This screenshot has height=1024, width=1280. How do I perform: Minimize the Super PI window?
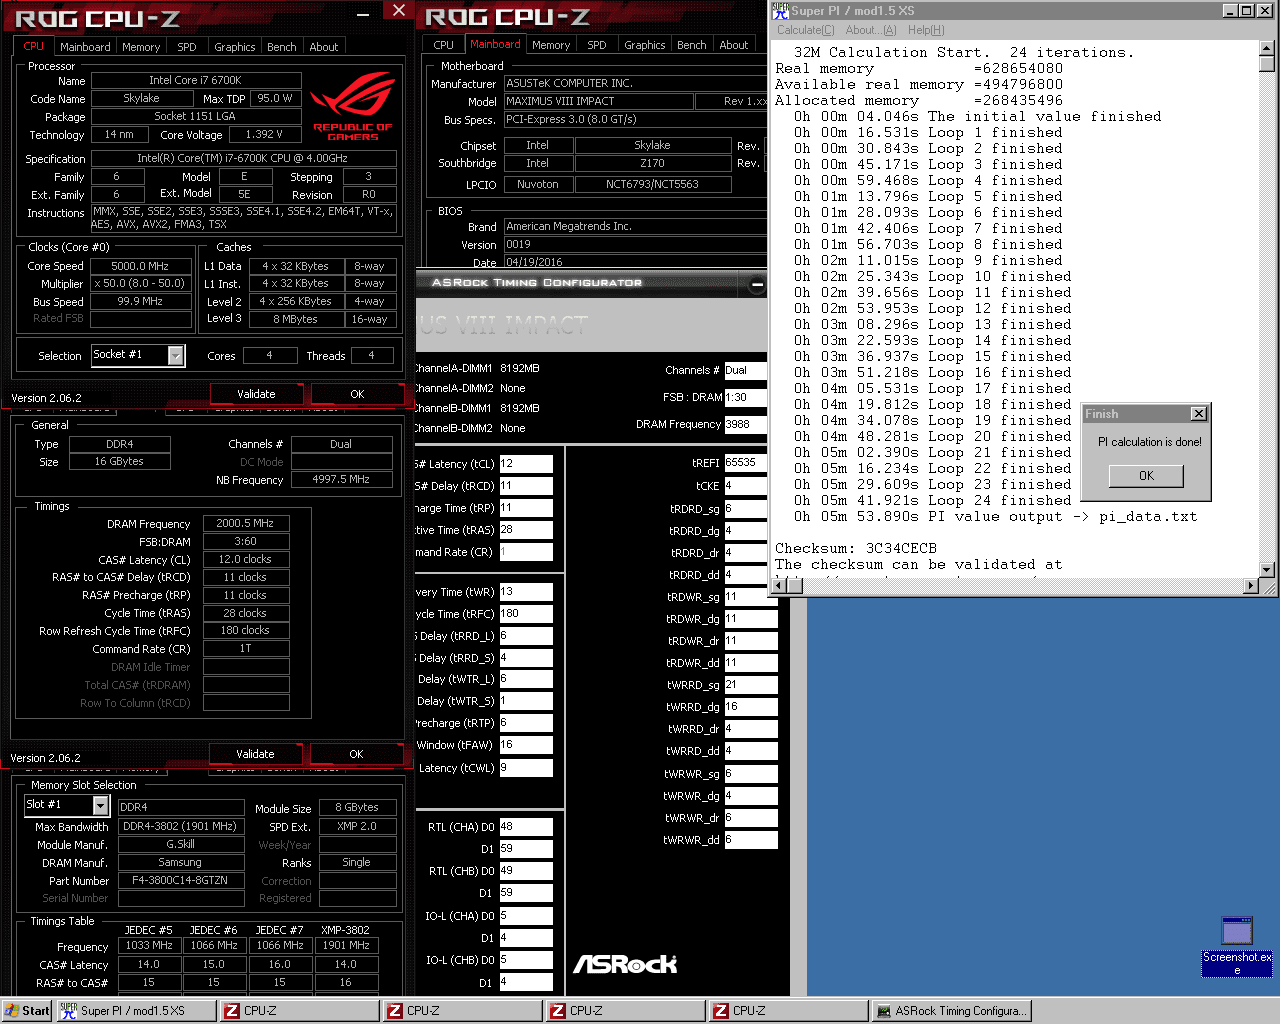(x=1231, y=10)
